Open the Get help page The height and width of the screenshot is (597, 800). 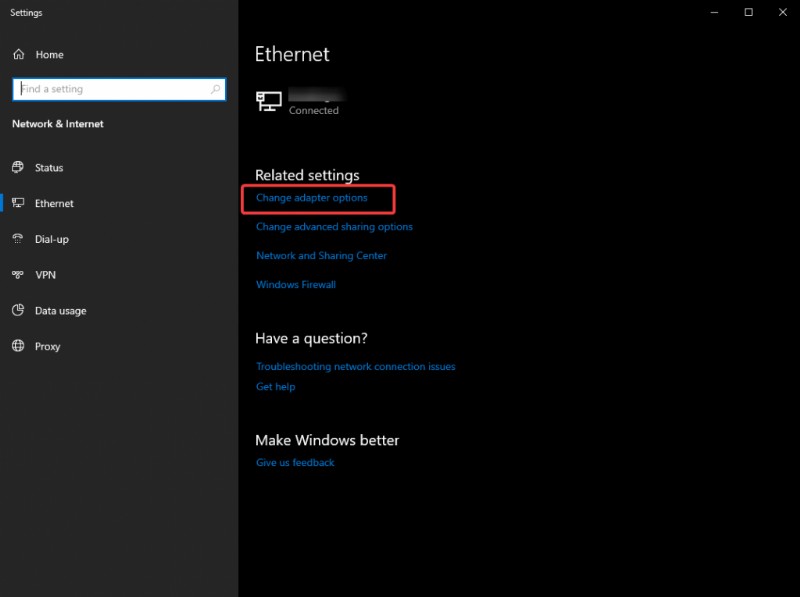pos(275,386)
